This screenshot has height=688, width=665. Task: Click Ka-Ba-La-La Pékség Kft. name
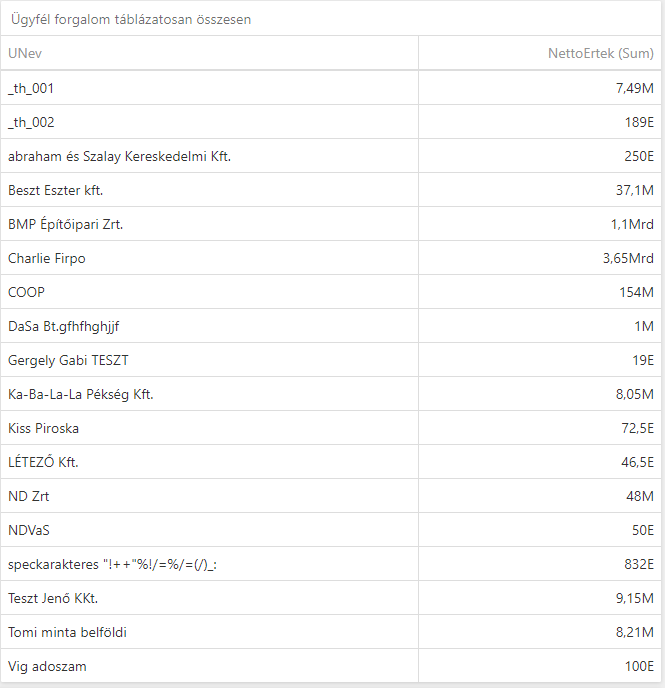tap(81, 394)
